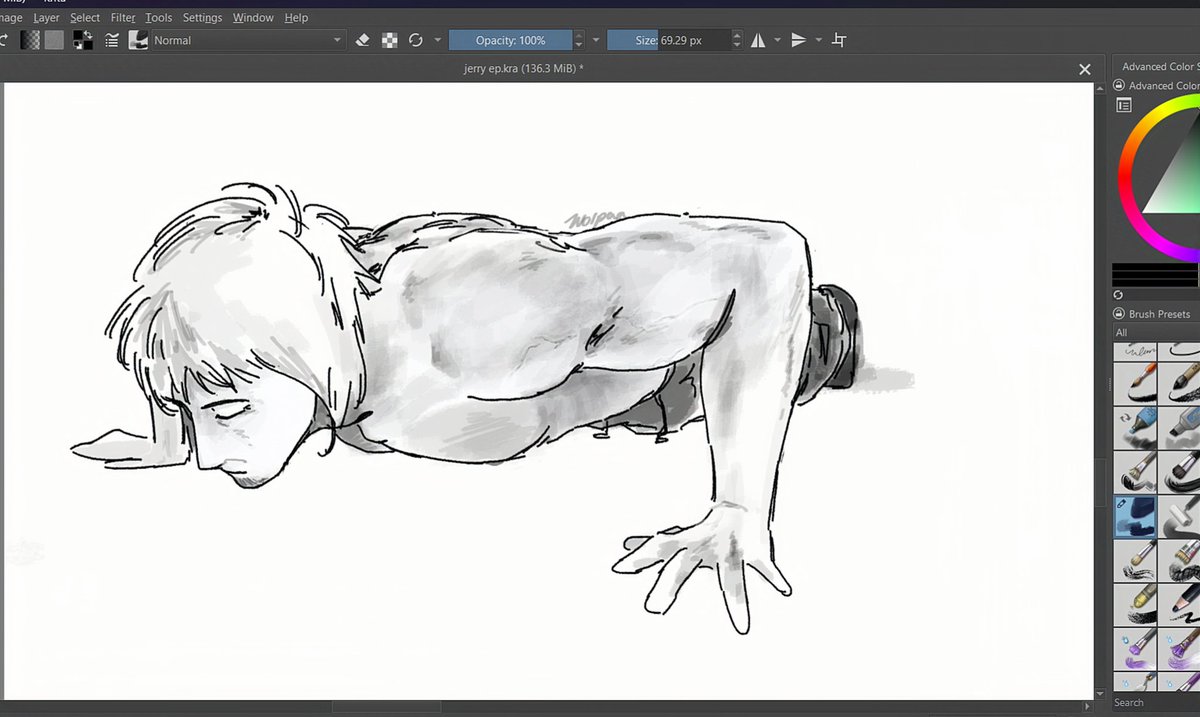Screen dimensions: 1200x717
Task: Toggle eraser mode
Action: (363, 40)
